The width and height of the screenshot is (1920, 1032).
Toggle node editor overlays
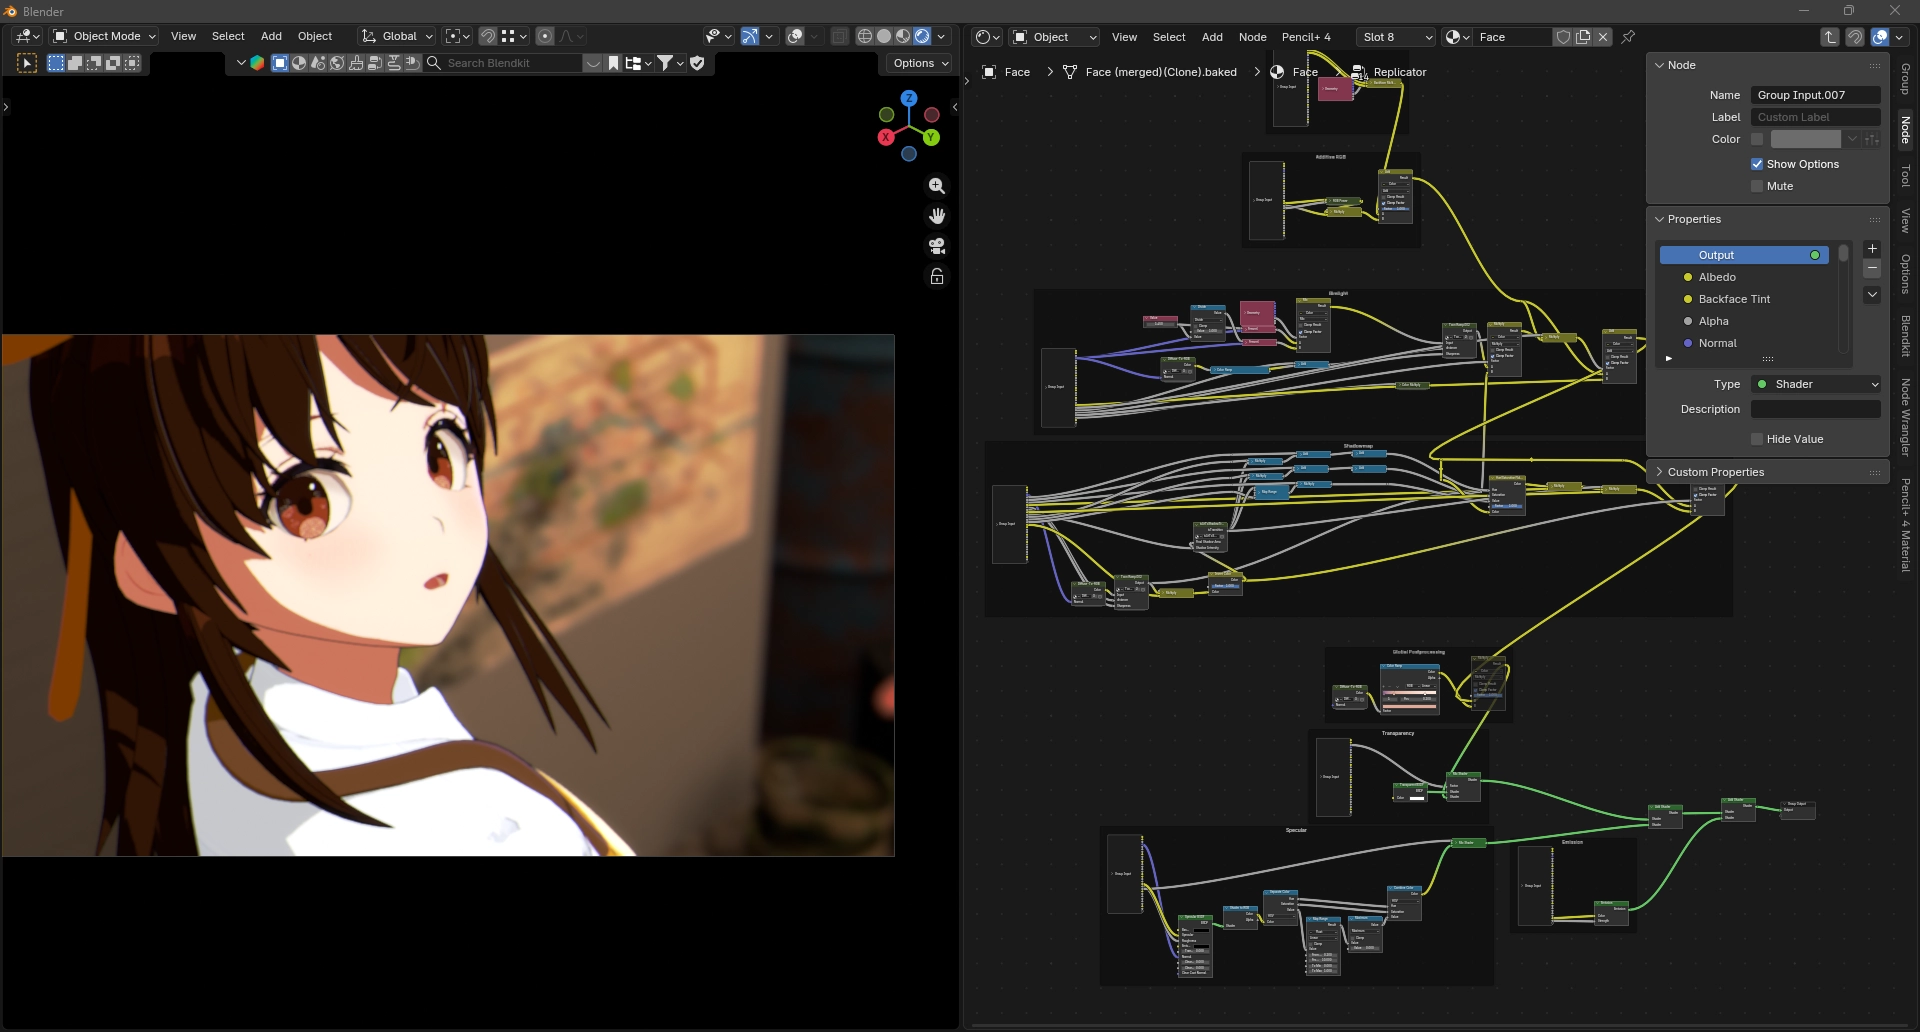[x=1880, y=37]
